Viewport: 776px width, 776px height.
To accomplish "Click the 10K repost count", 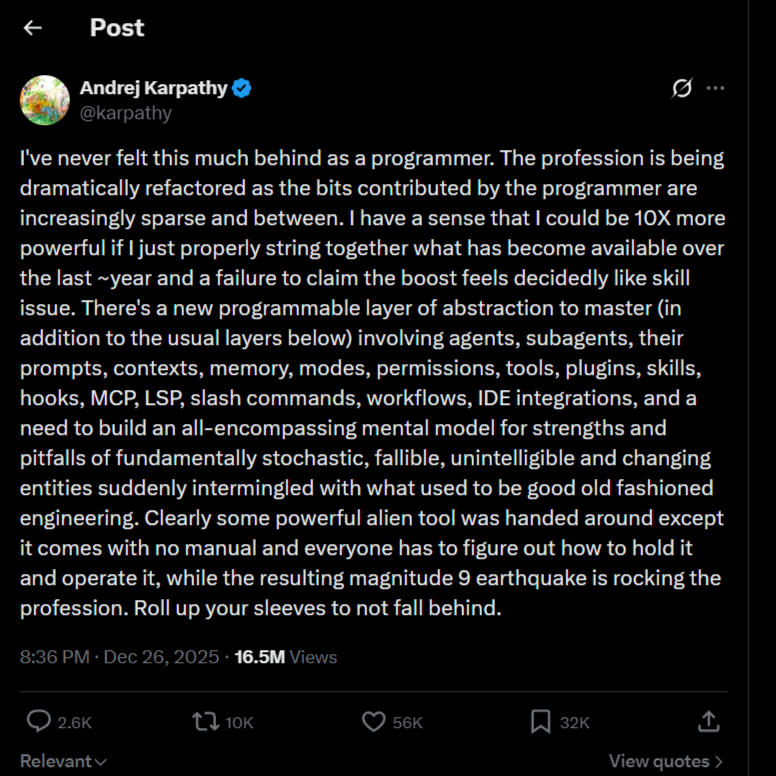I will tap(239, 722).
